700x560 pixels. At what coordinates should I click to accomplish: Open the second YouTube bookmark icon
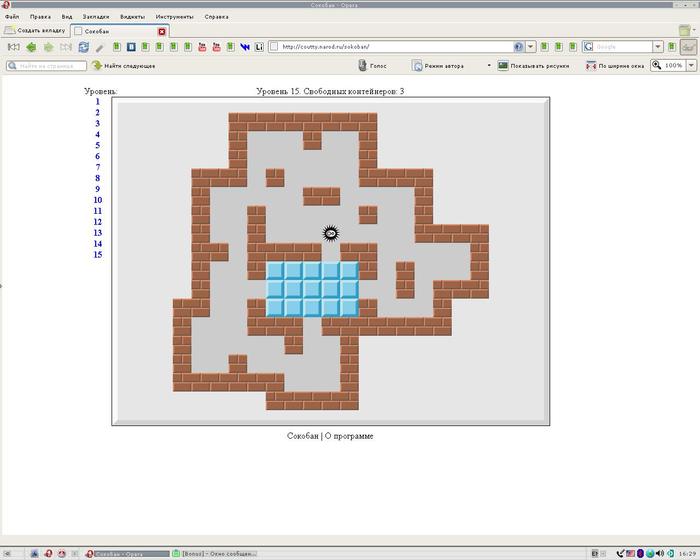click(217, 47)
